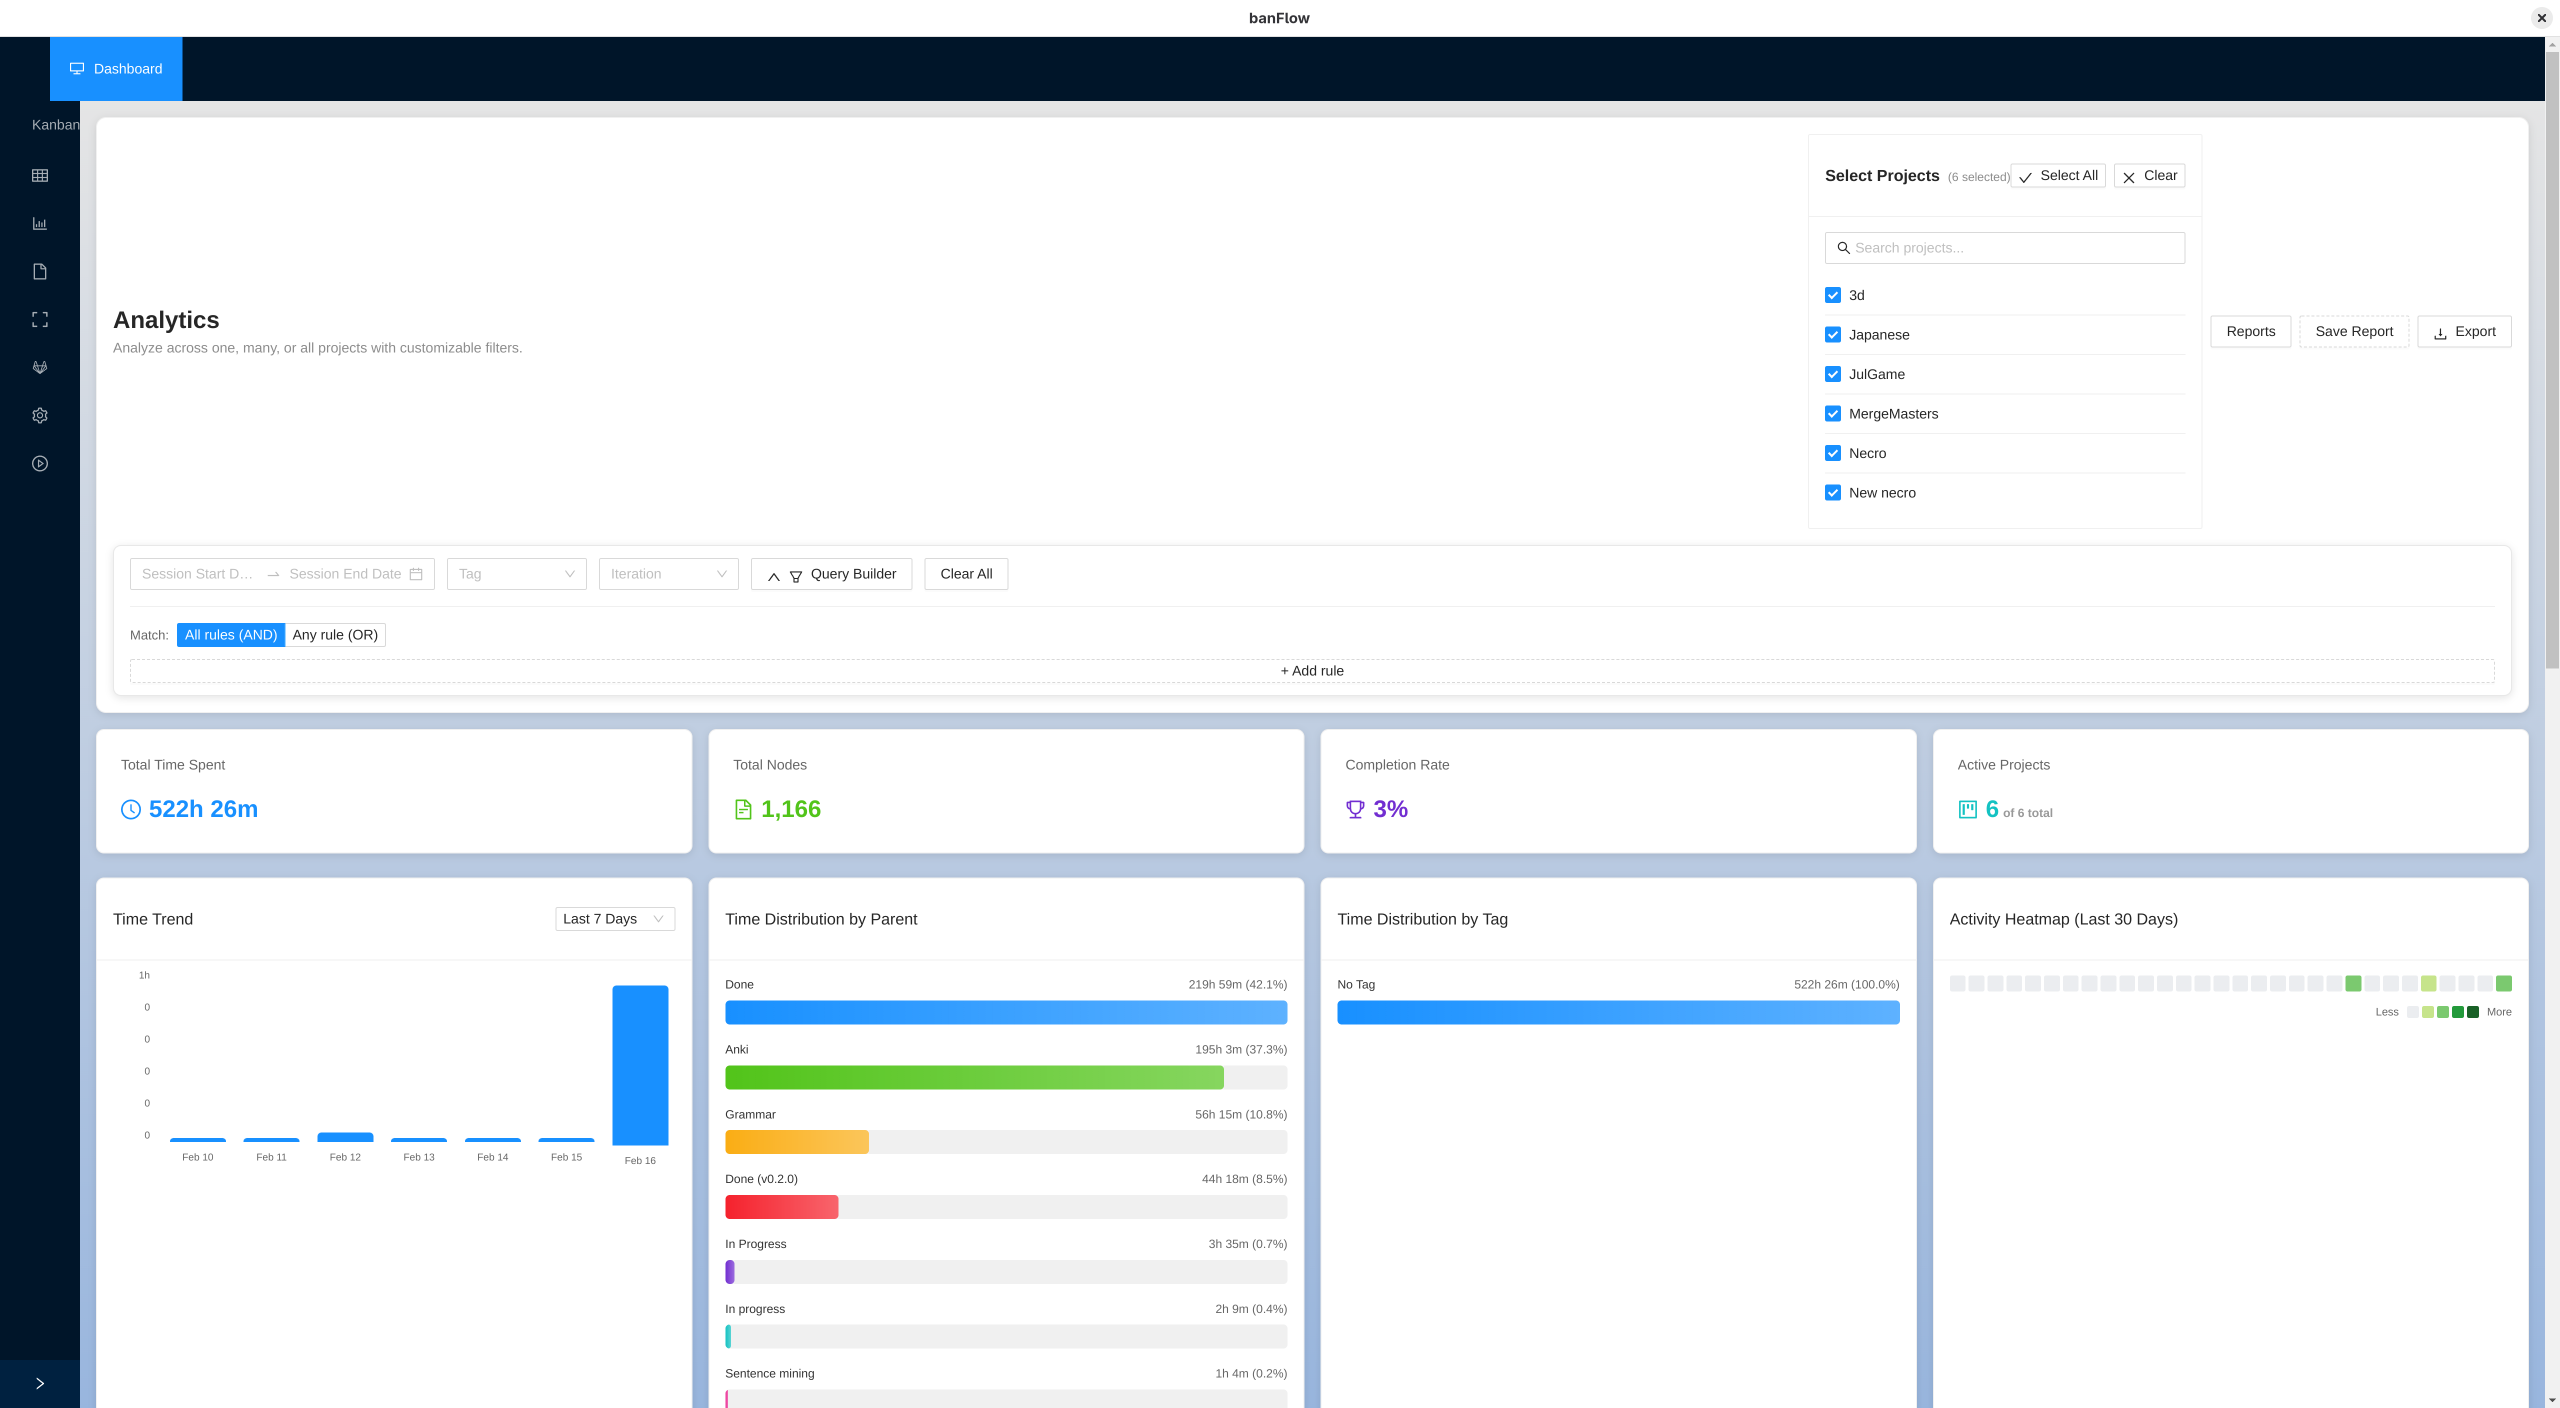Open the bar chart analytics sidebar icon
The width and height of the screenshot is (2560, 1408).
pyautogui.click(x=40, y=224)
